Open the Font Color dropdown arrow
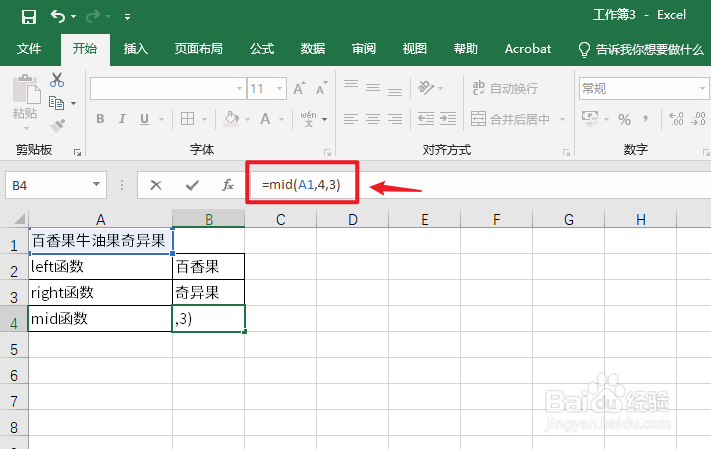This screenshot has width=711, height=449. tap(282, 120)
